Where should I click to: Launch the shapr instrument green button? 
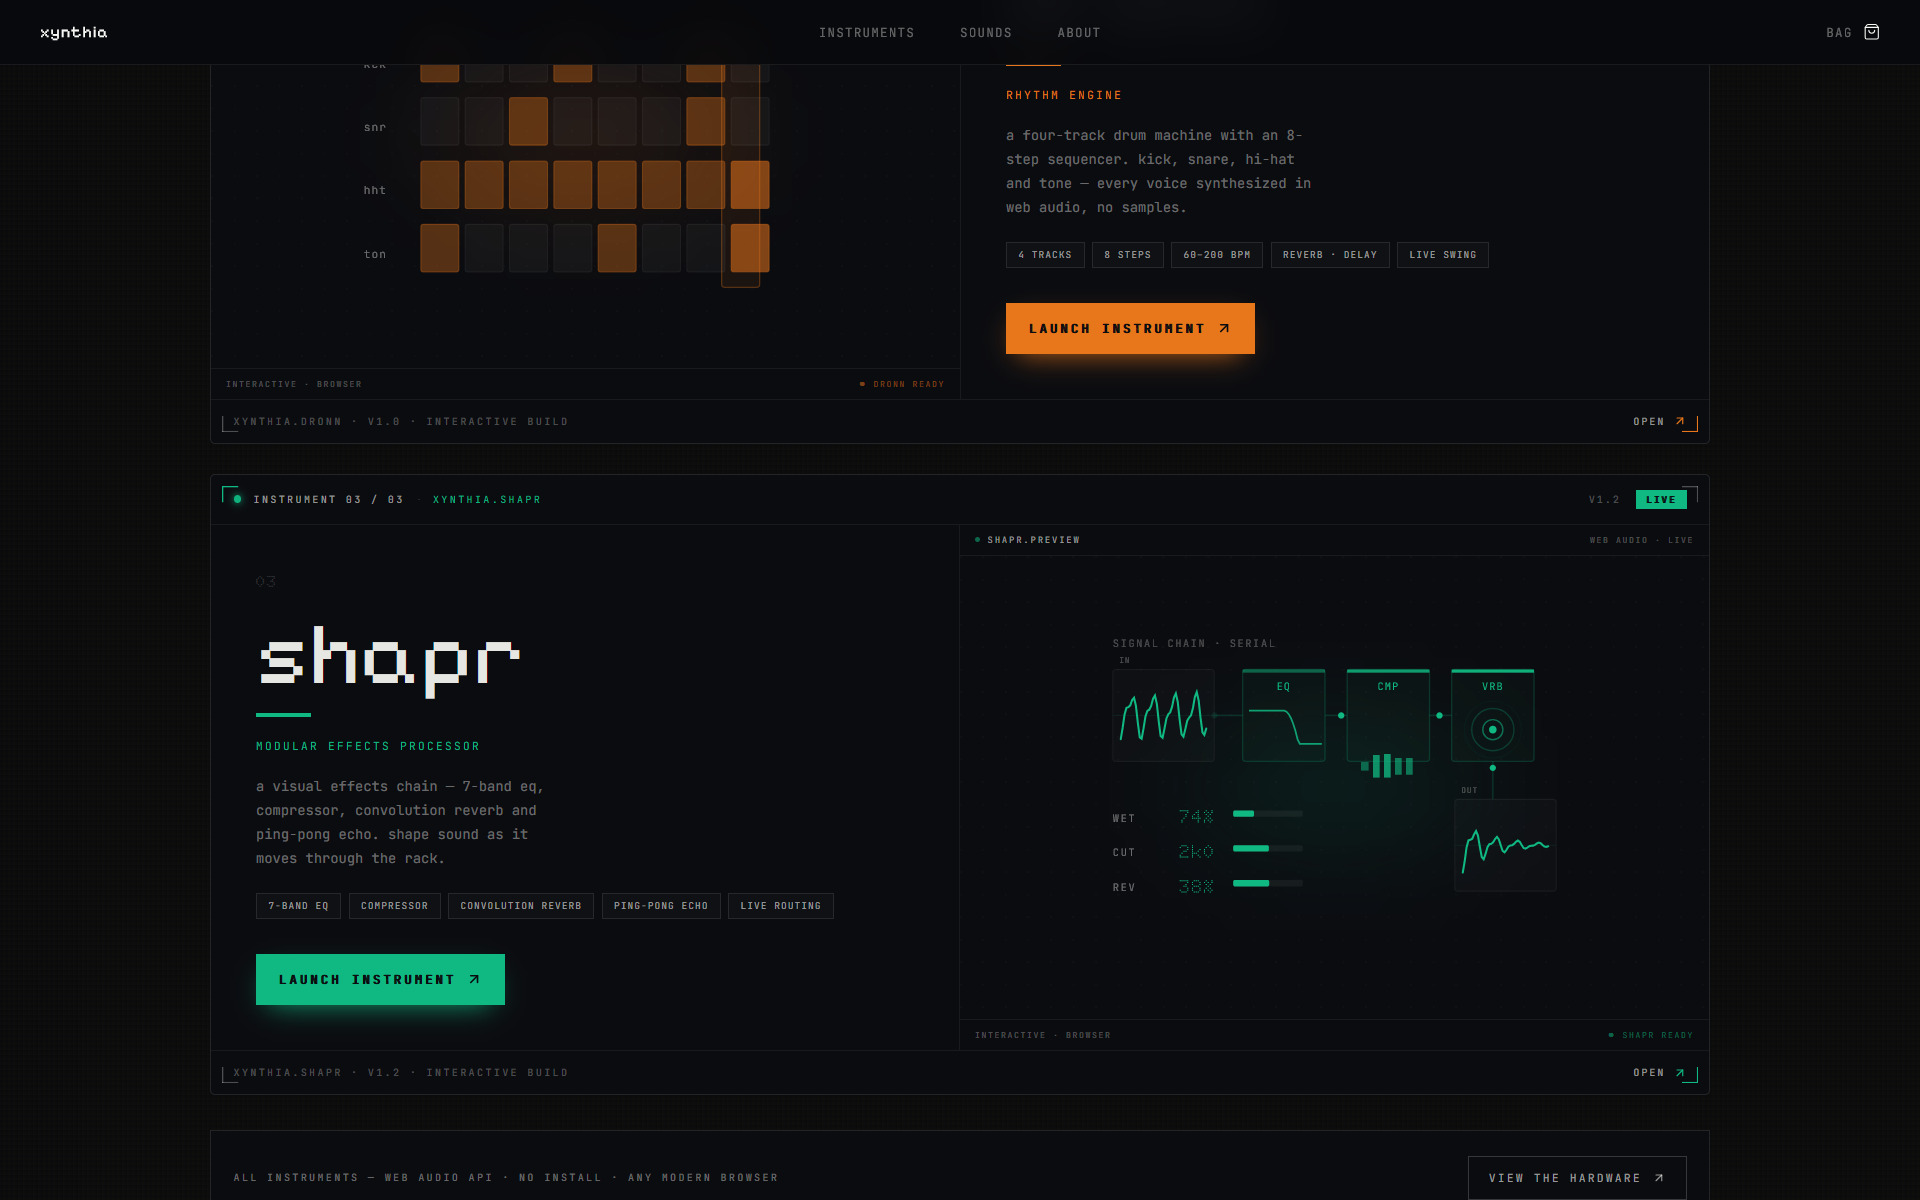click(380, 979)
